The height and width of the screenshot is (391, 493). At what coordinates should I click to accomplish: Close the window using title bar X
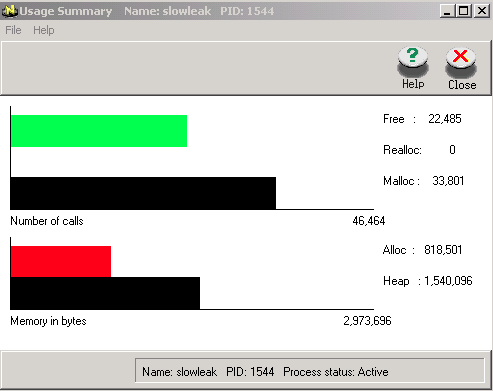coord(481,11)
